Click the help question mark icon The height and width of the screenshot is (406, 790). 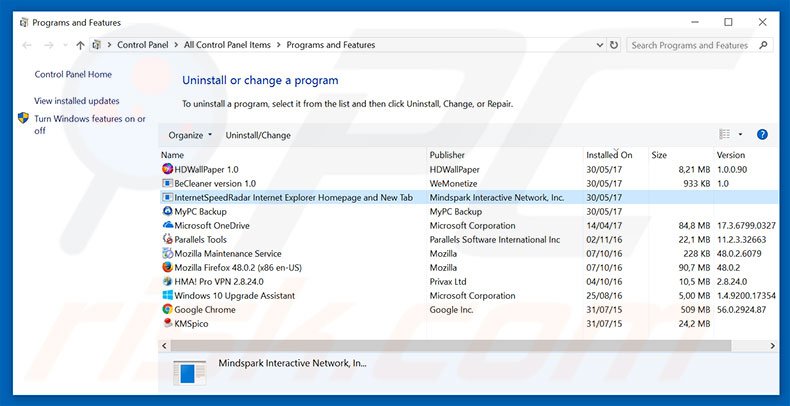click(762, 135)
